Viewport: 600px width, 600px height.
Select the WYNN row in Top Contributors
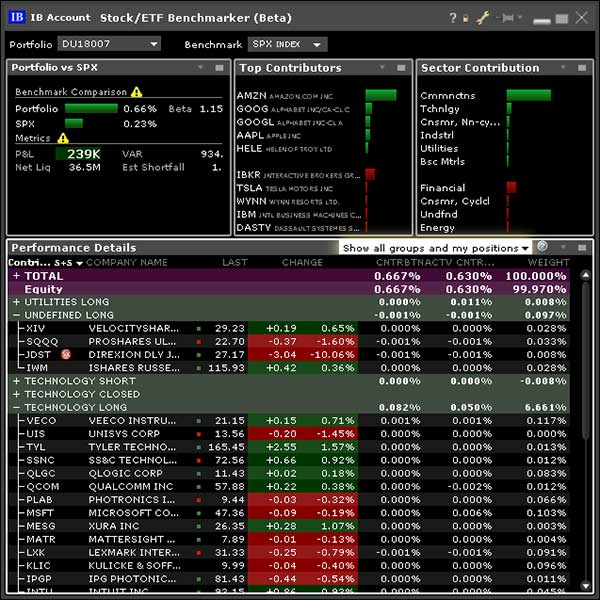[323, 201]
